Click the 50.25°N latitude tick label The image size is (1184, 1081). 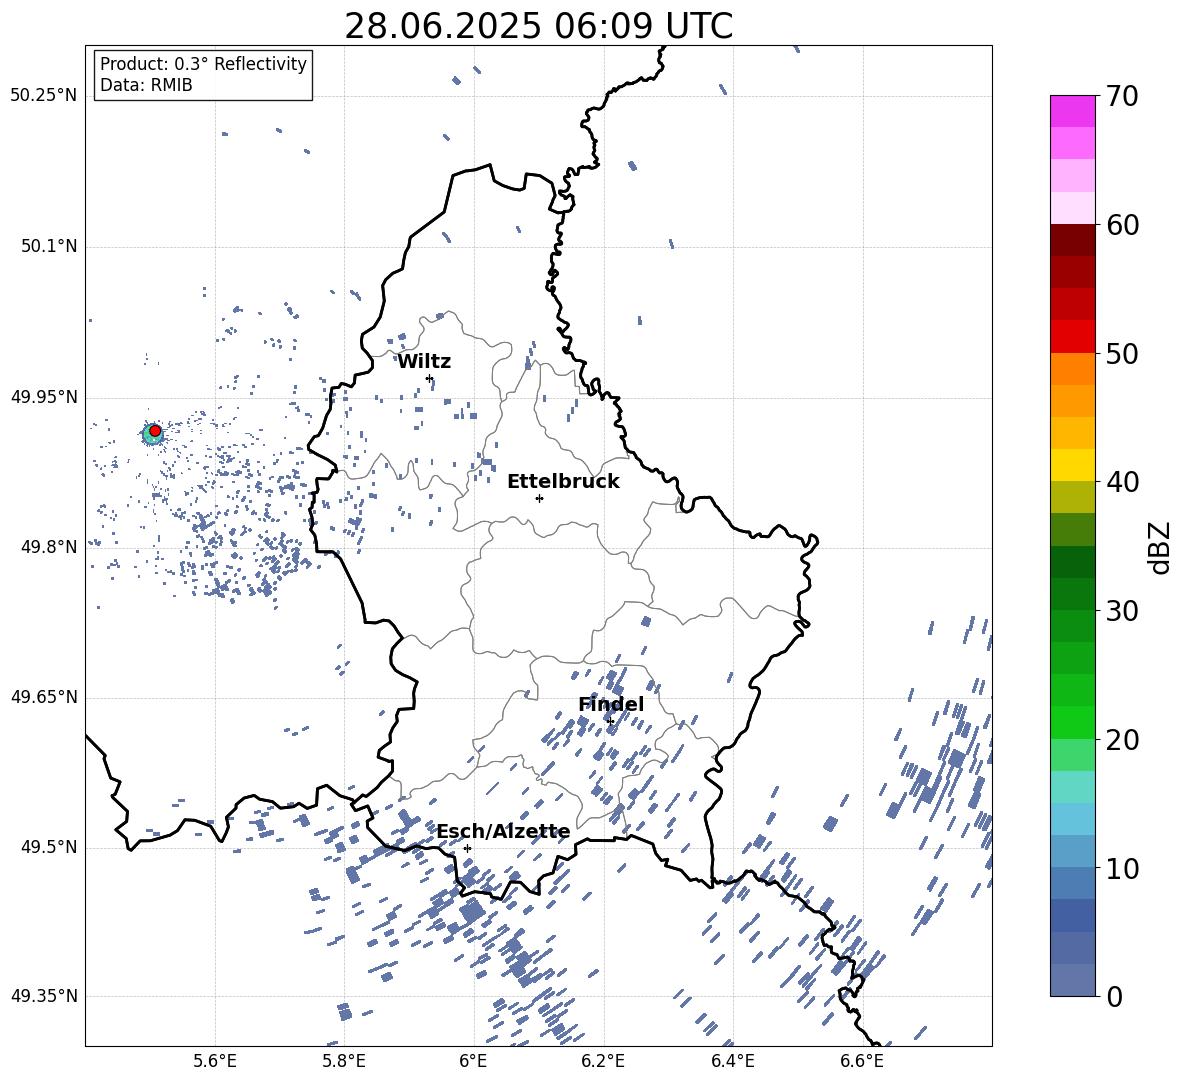click(44, 96)
